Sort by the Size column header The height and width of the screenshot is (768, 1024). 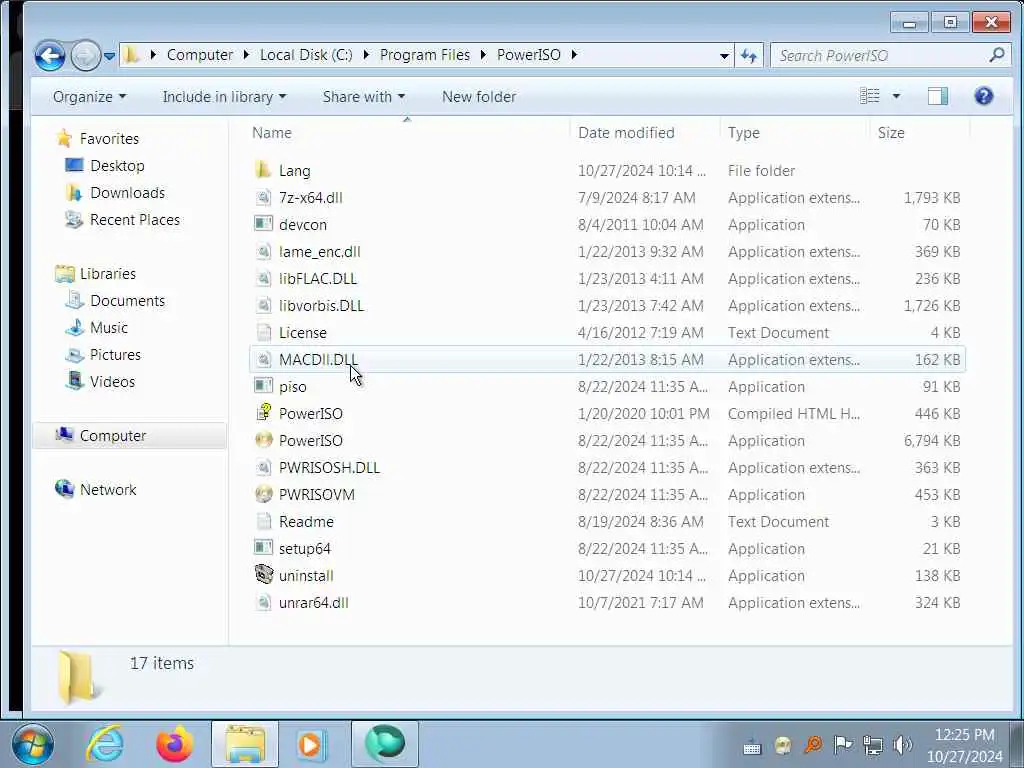[x=891, y=133]
